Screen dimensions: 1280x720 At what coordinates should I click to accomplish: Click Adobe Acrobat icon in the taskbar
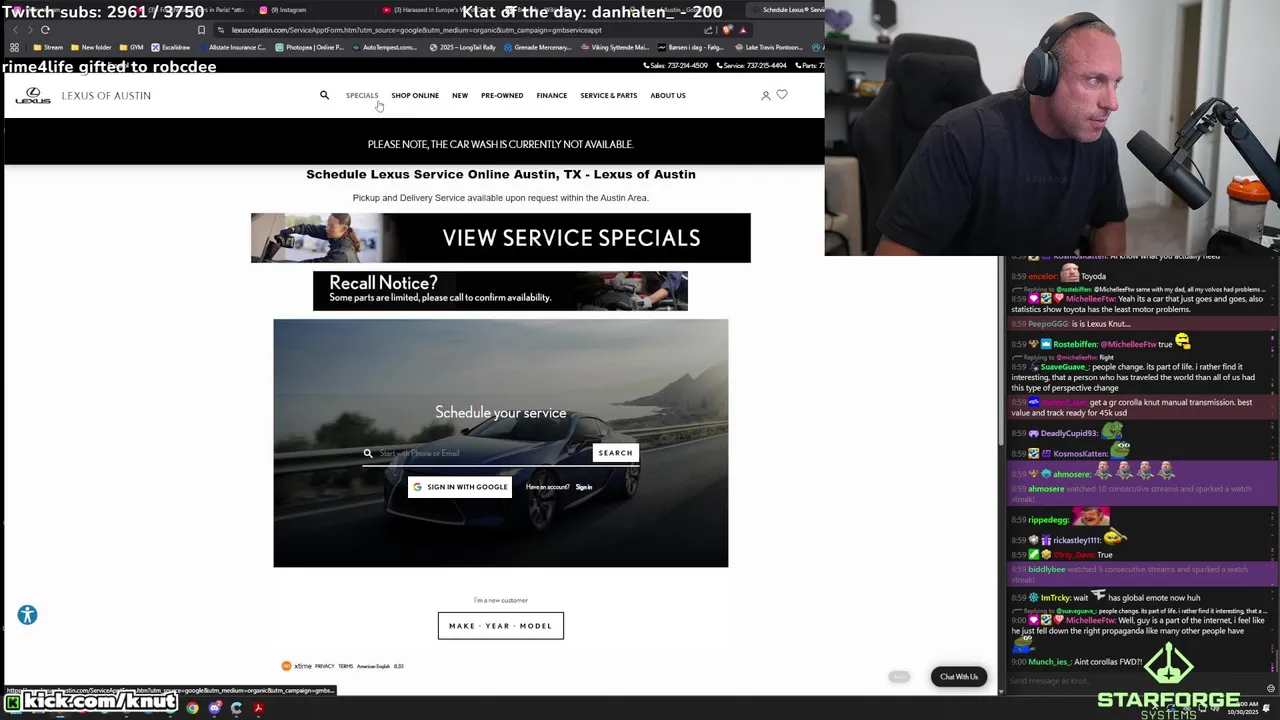coord(258,708)
